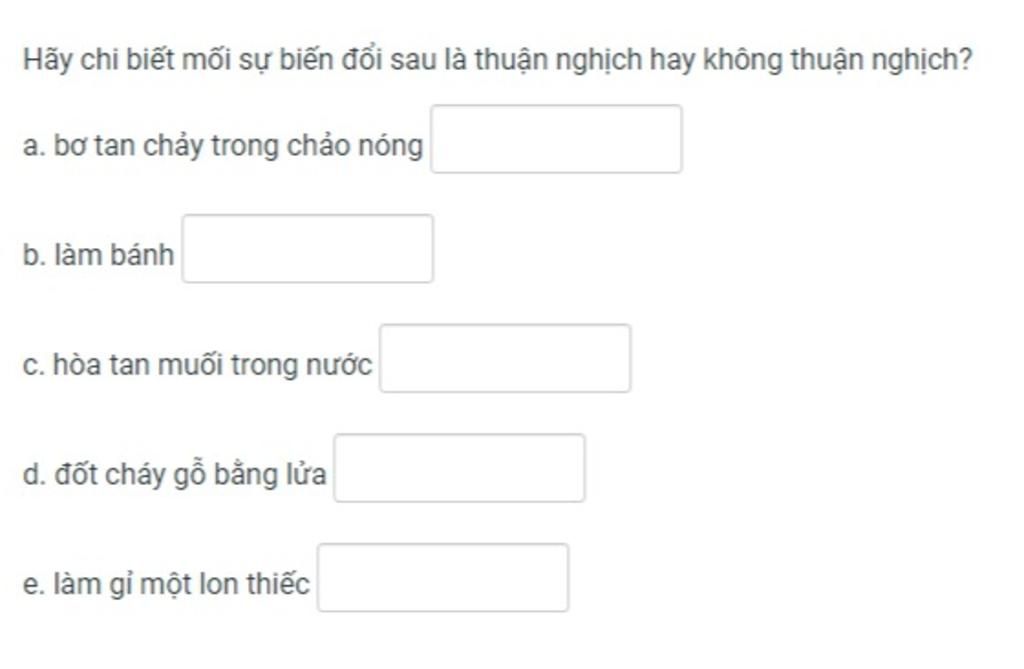Click the item letter 'e.'
The height and width of the screenshot is (669, 1024).
pos(33,585)
